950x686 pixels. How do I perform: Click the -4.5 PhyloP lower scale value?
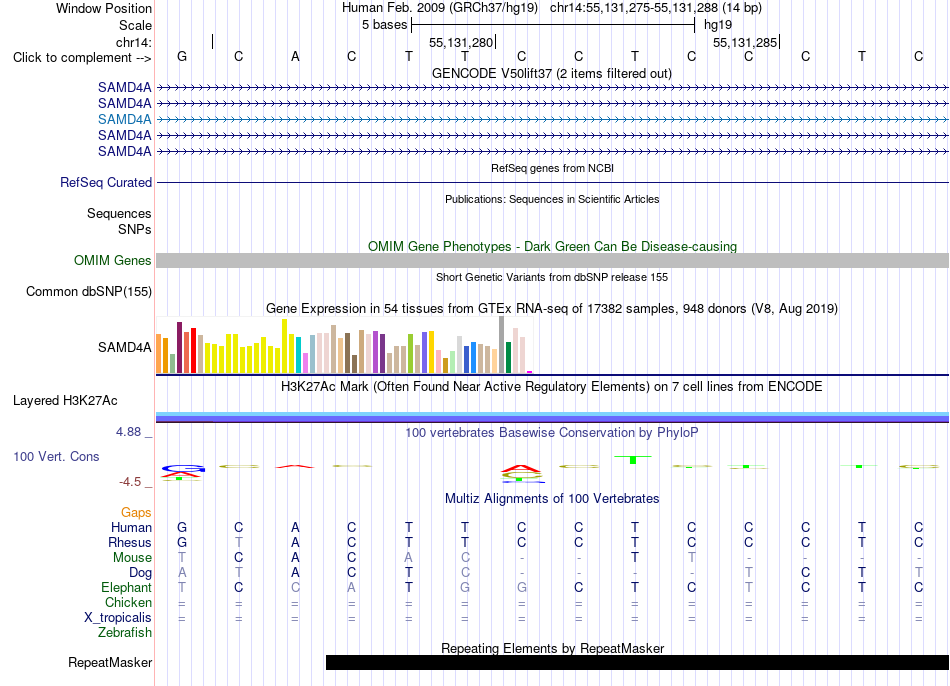tap(130, 482)
